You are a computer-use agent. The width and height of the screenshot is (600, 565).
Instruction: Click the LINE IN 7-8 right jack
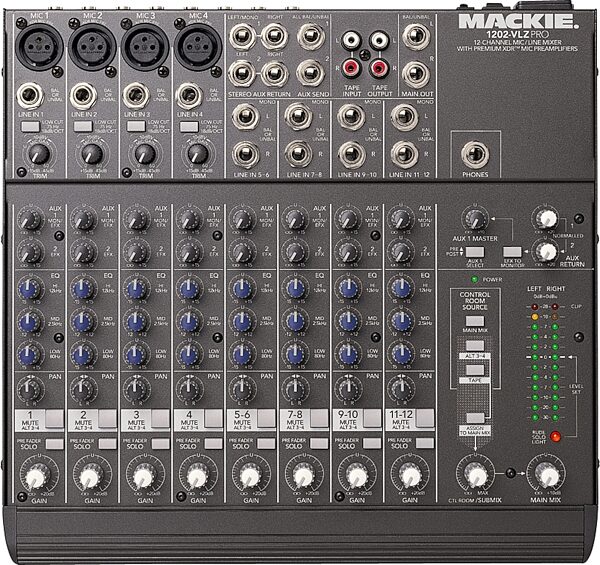298,154
